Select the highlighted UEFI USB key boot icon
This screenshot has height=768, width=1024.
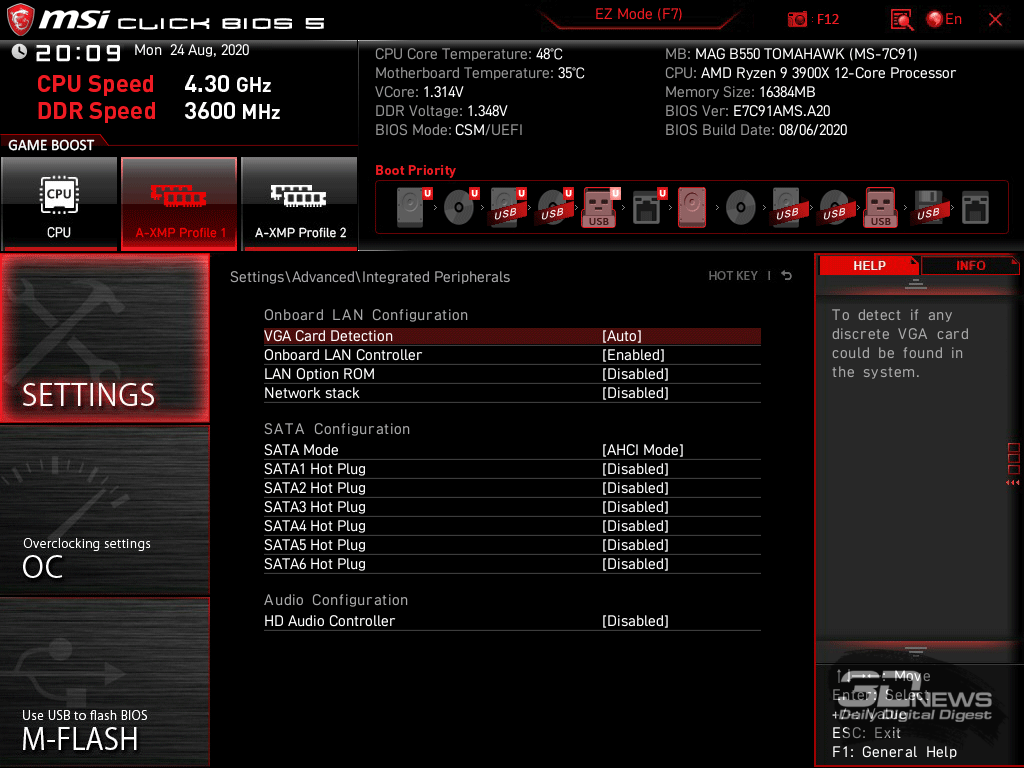coord(600,207)
